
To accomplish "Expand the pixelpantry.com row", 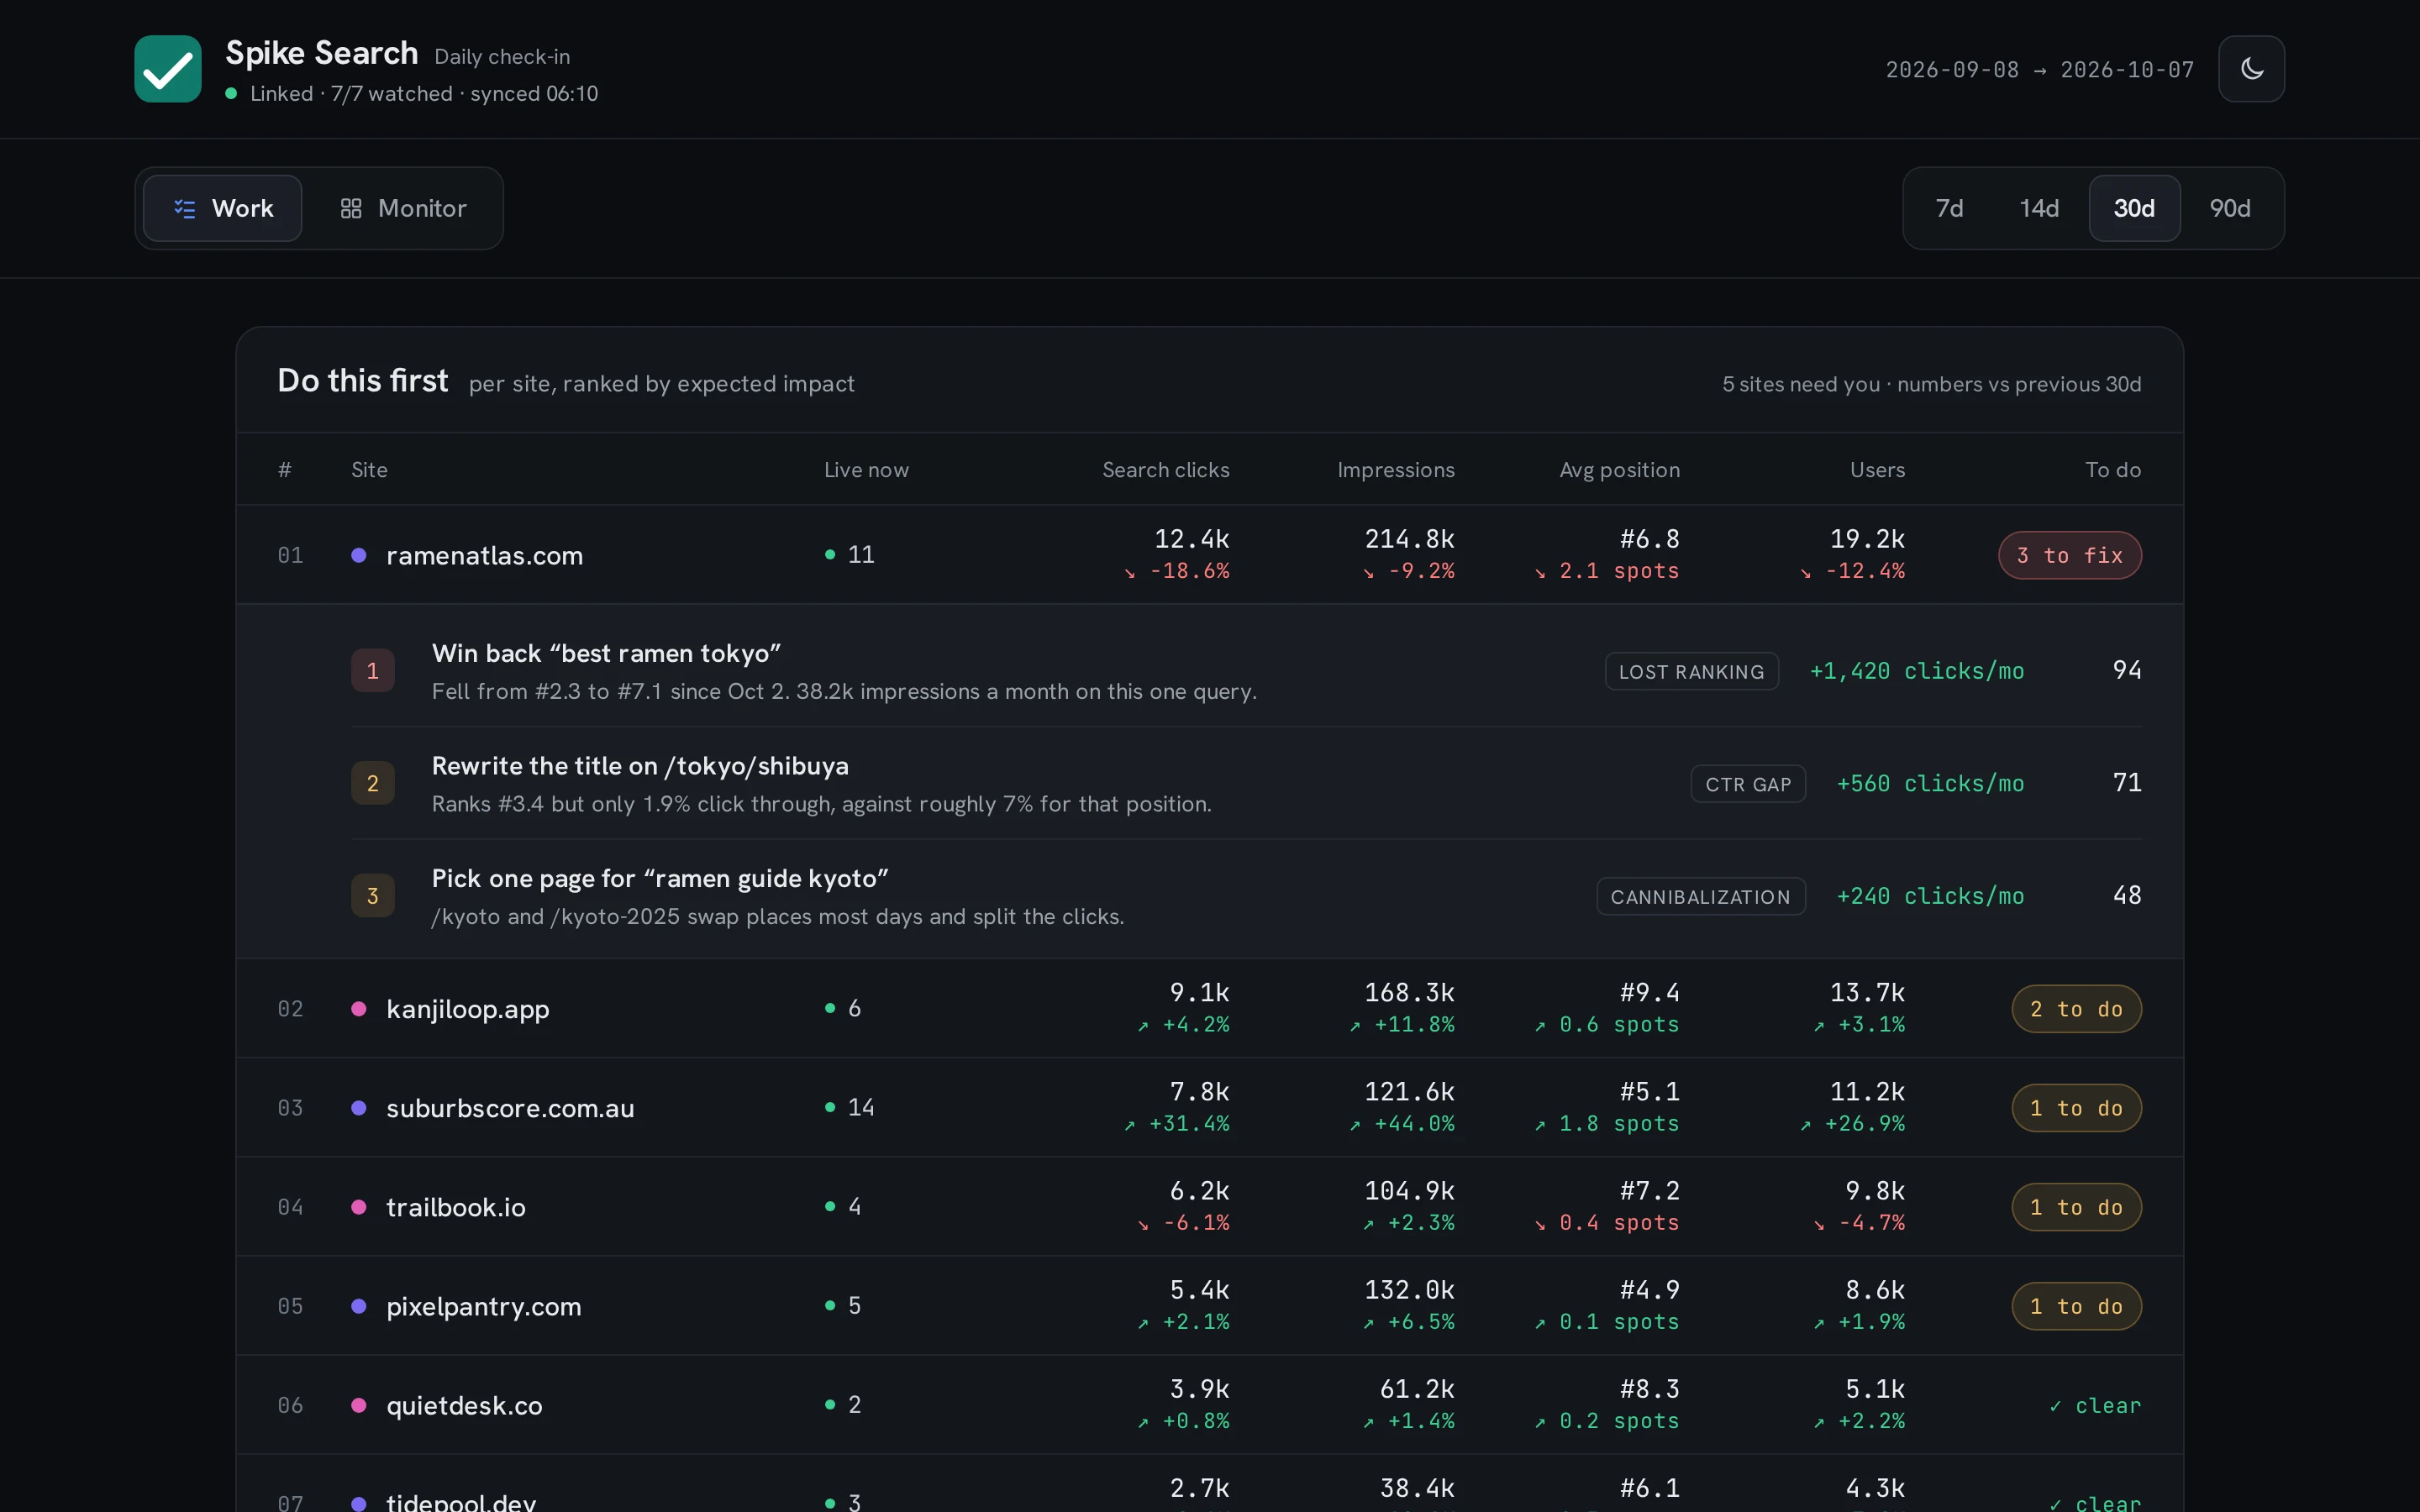I will (1209, 1305).
